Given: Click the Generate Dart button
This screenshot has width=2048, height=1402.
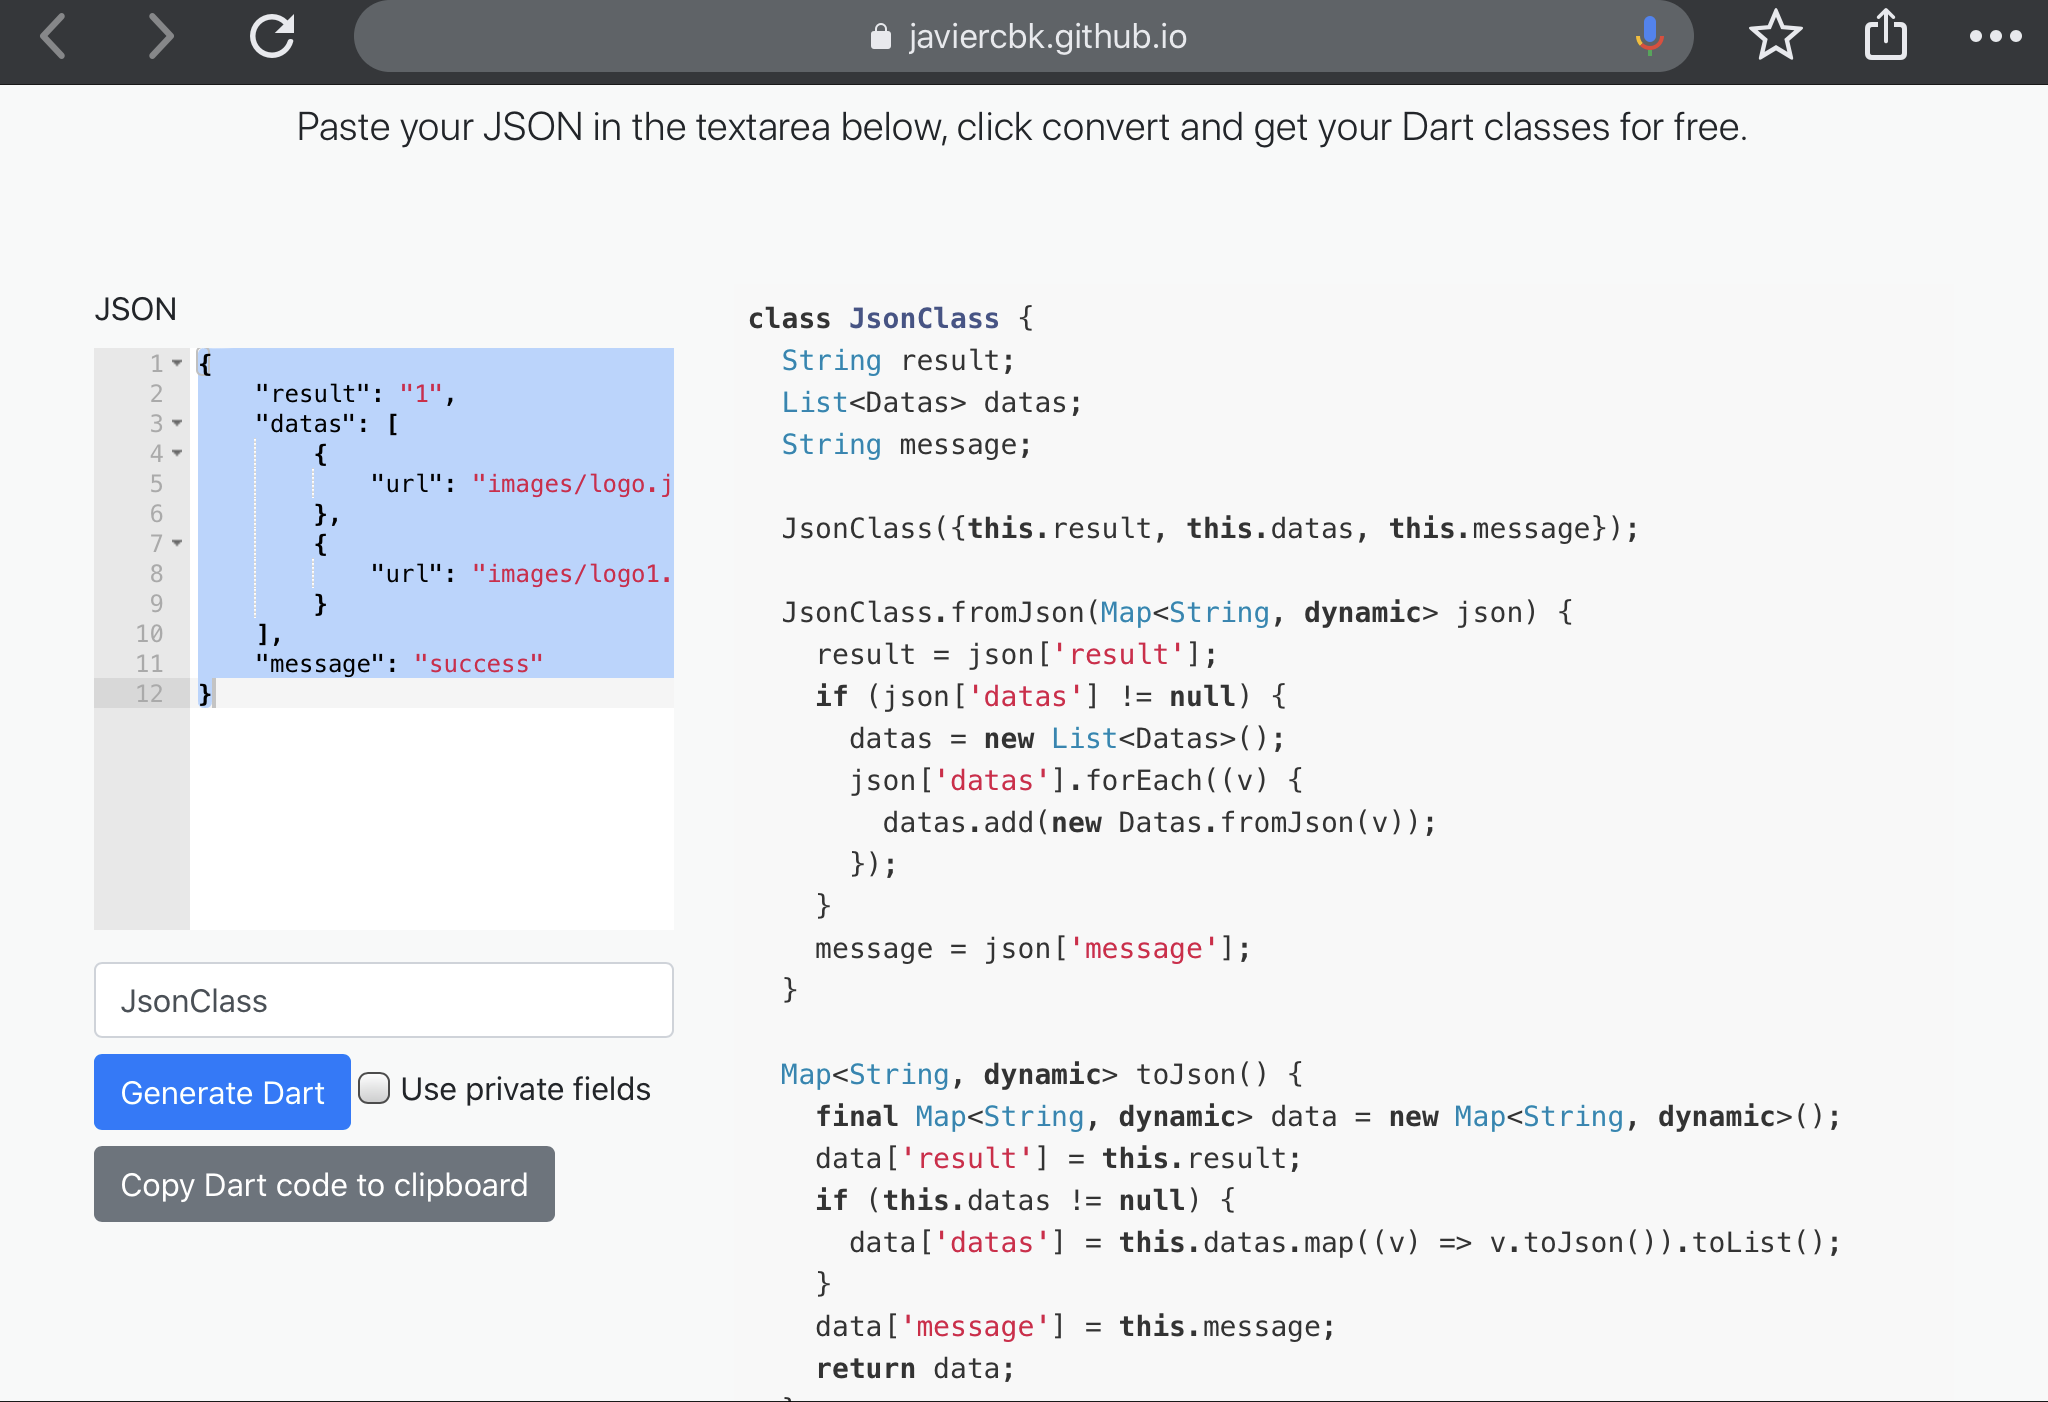Looking at the screenshot, I should click(223, 1089).
